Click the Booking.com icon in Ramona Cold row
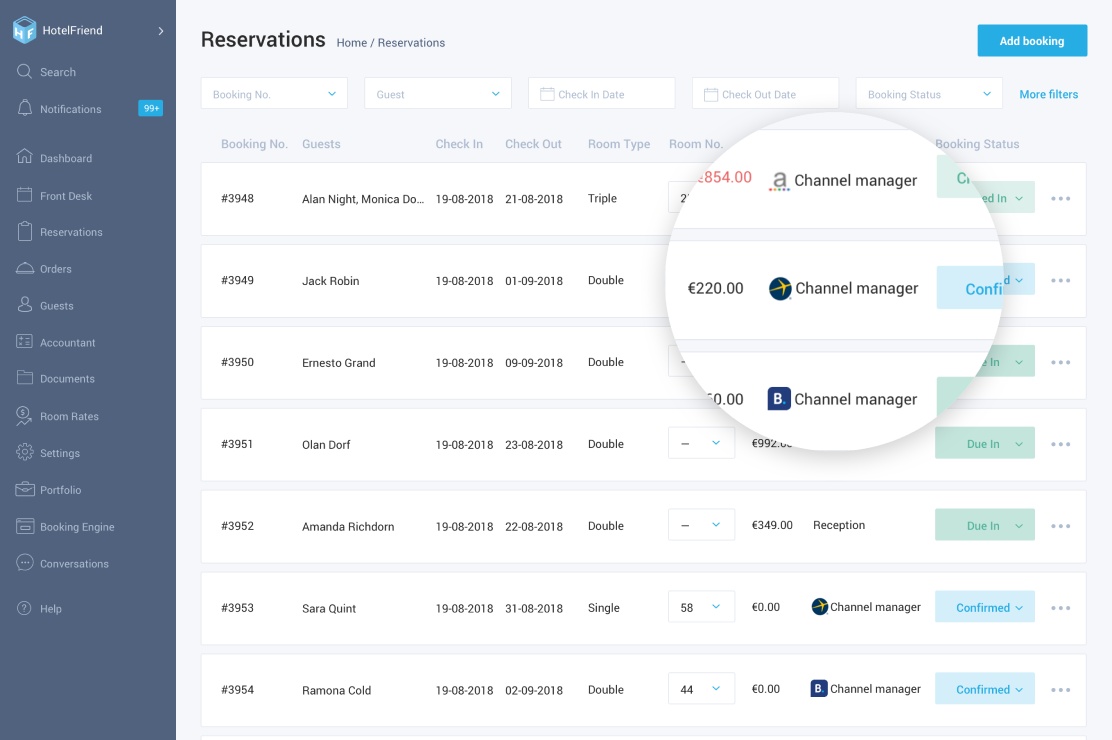1112x740 pixels. click(818, 688)
